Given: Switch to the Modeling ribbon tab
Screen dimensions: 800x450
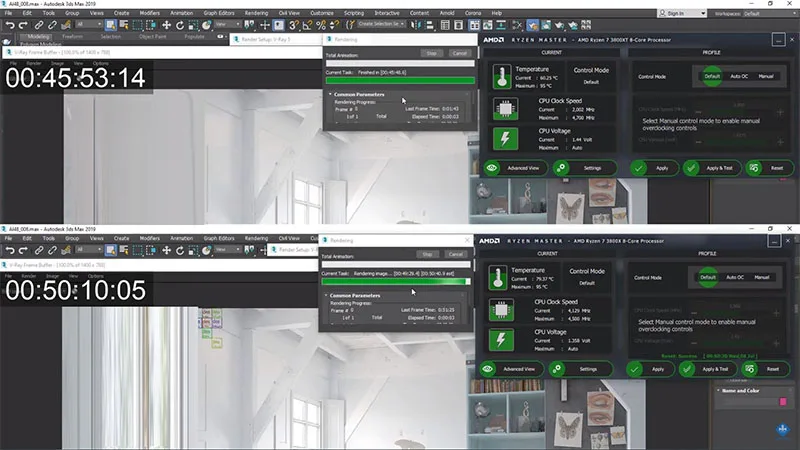Looking at the screenshot, I should click(38, 37).
